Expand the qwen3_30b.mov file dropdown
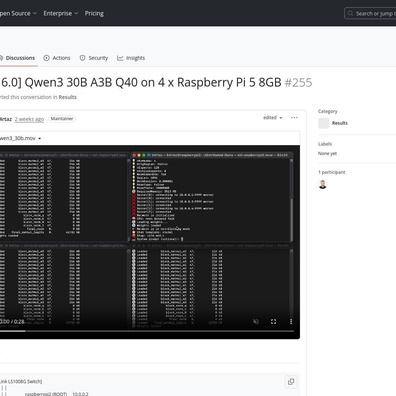Viewport: 396px width, 396px height. pyautogui.click(x=20, y=138)
